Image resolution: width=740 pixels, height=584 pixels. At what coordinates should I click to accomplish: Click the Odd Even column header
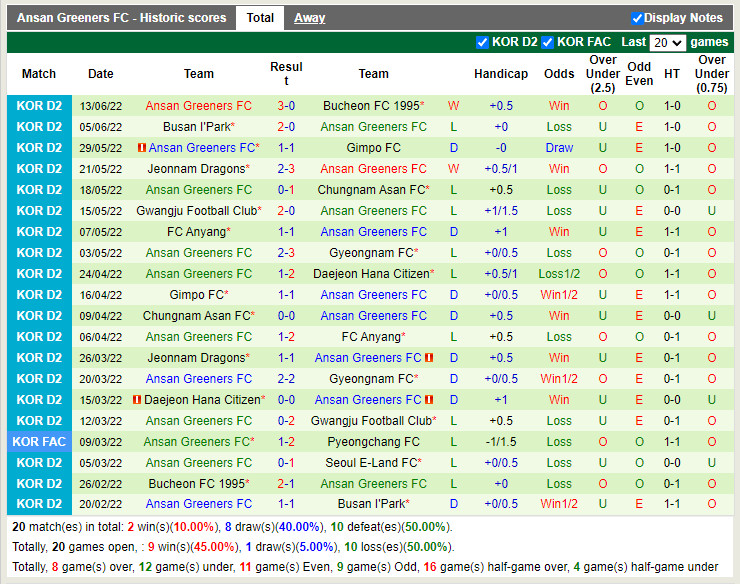(639, 74)
